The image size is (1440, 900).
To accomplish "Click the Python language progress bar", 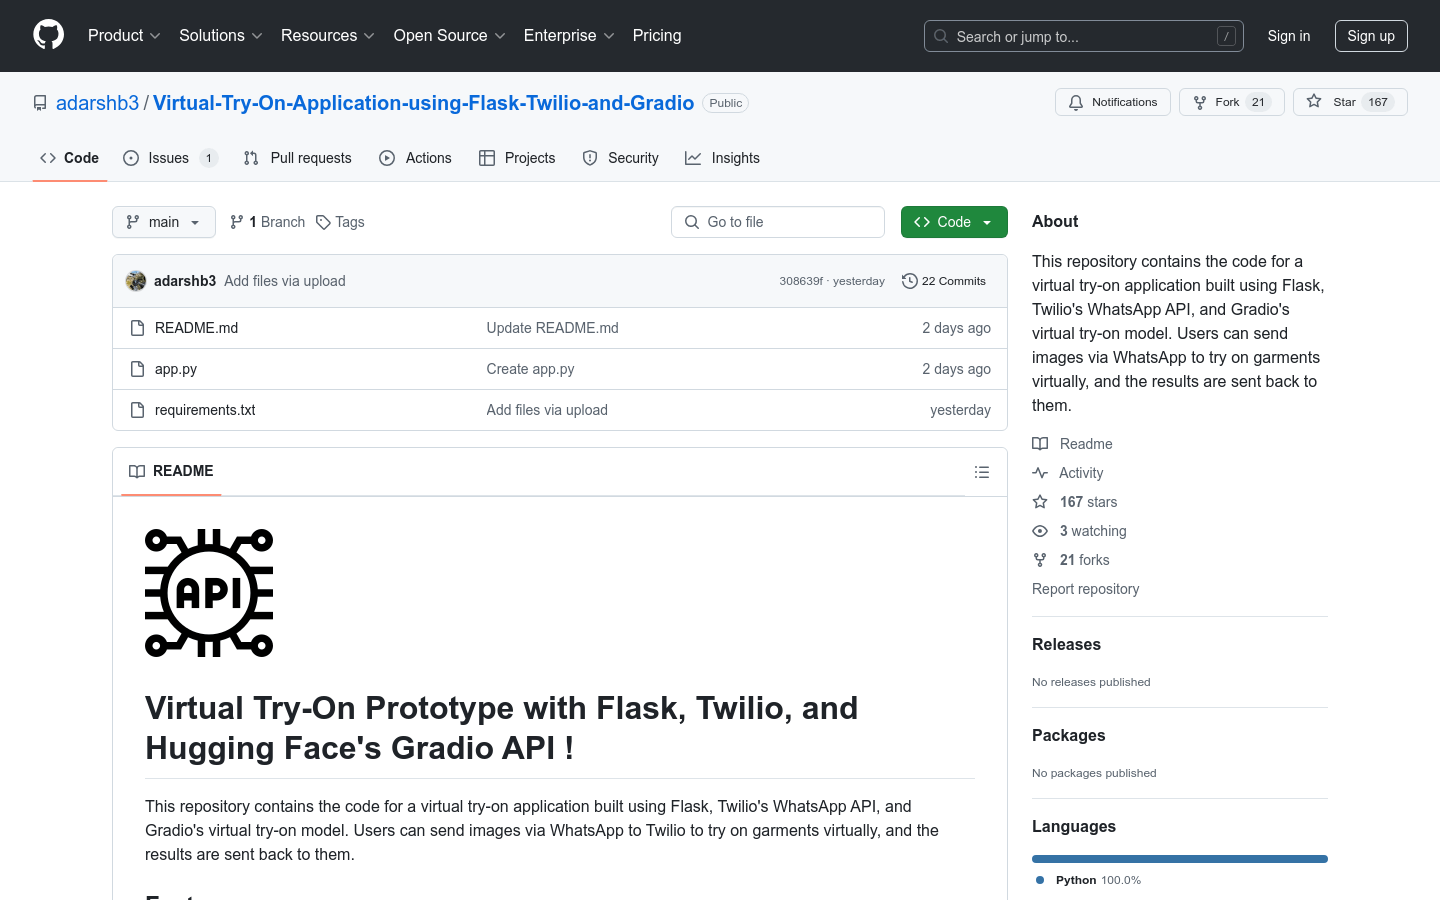I will pos(1180,859).
